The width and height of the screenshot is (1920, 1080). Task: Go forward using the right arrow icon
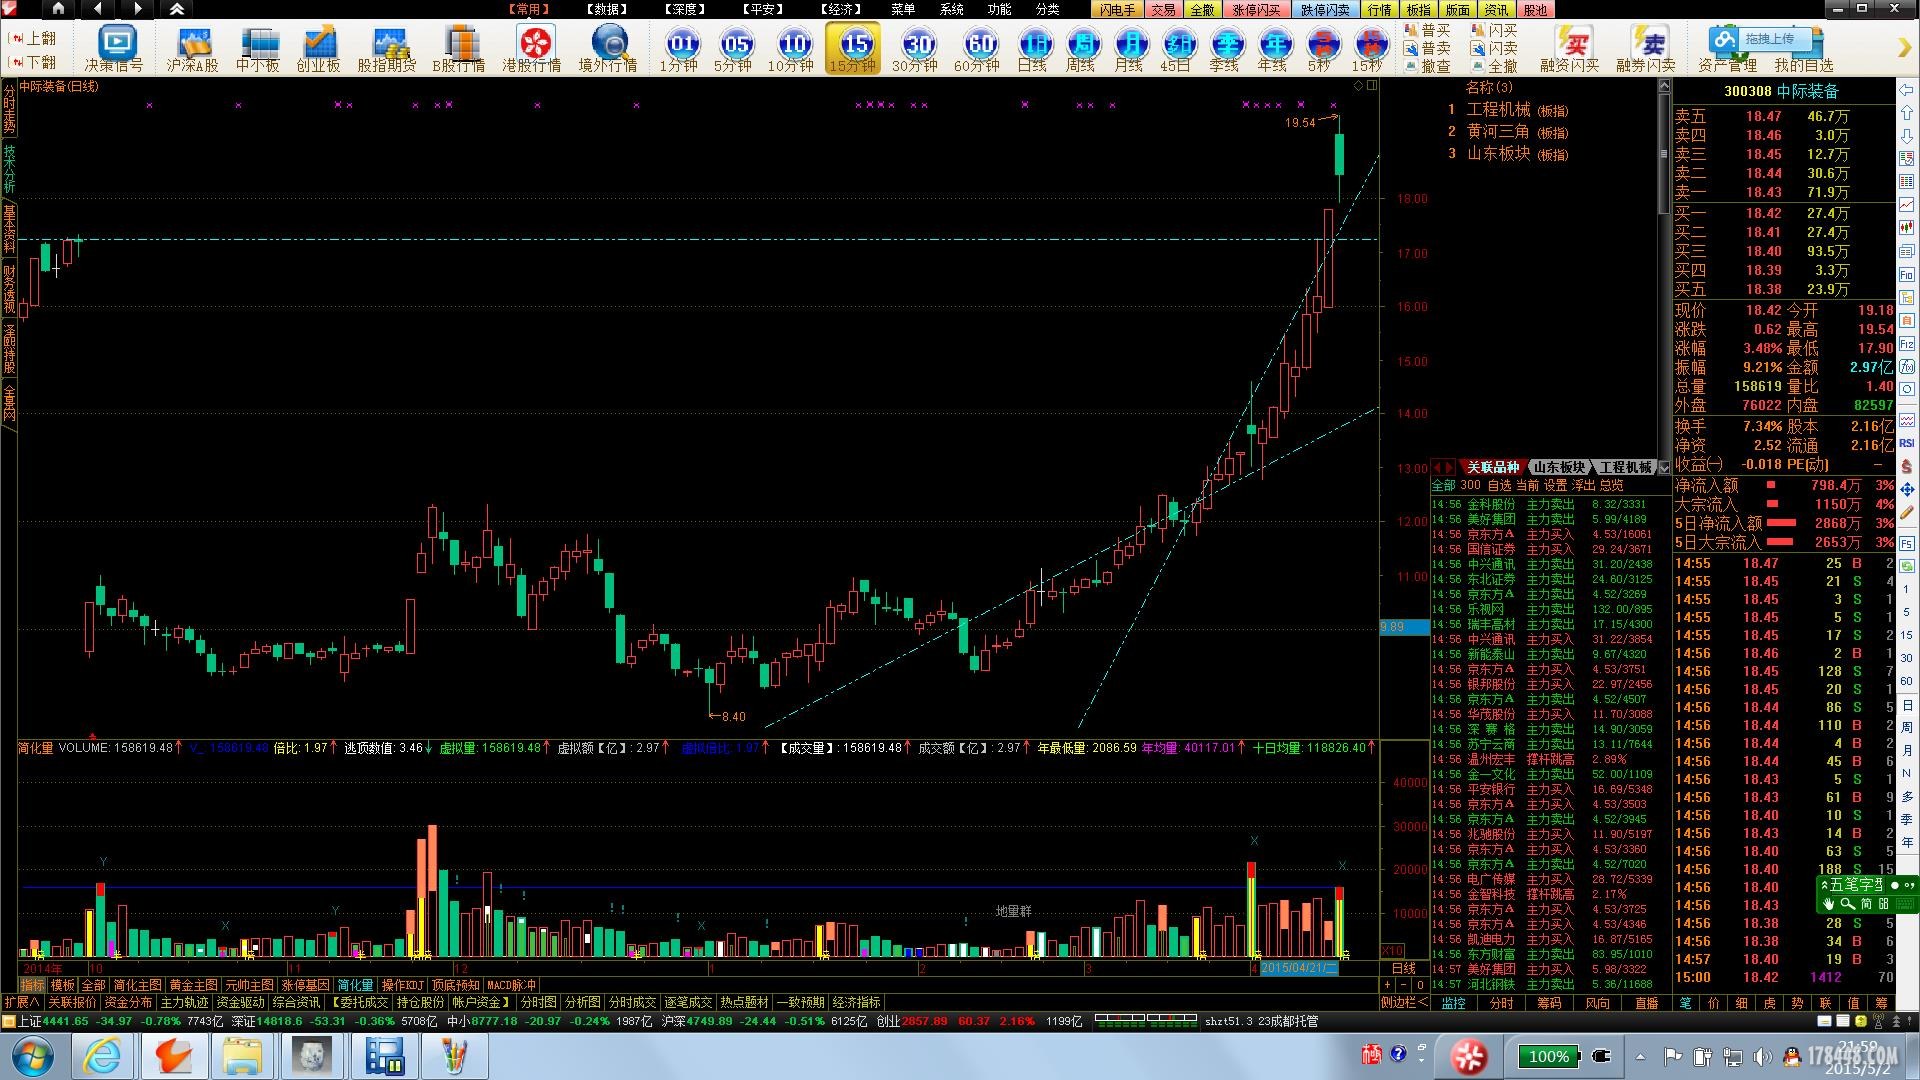[138, 9]
